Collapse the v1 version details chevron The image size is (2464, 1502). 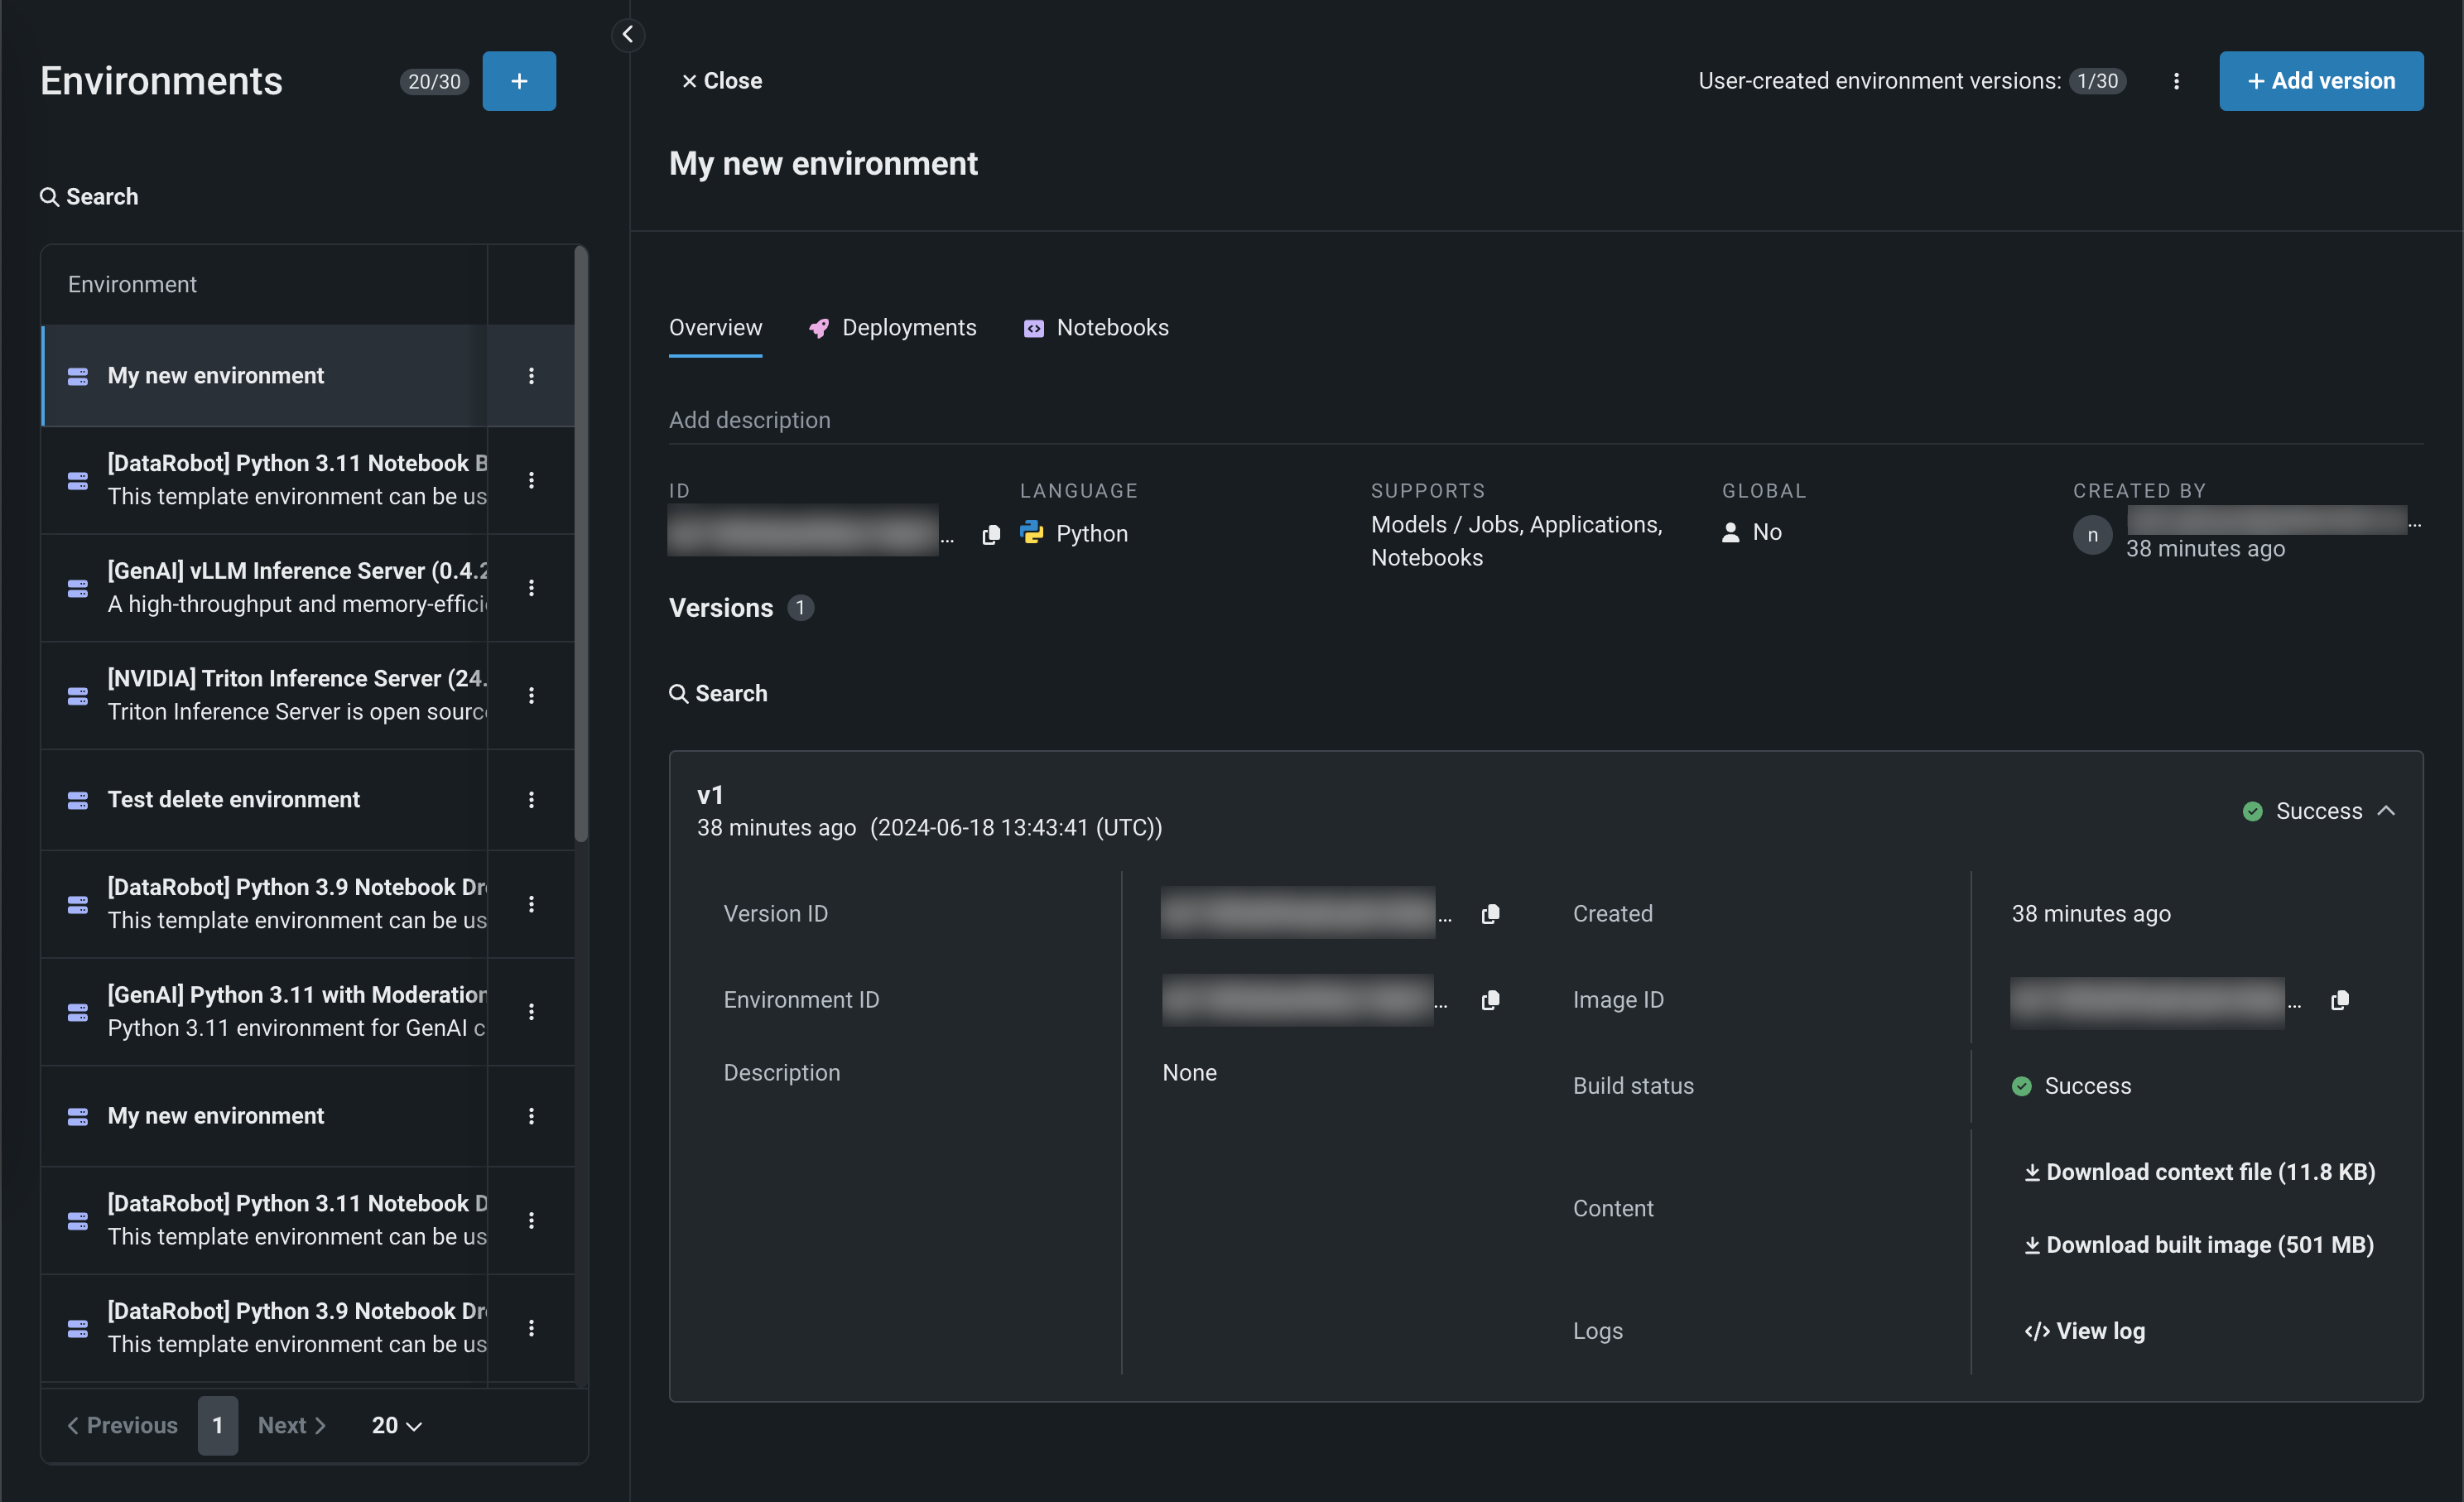click(x=2386, y=810)
